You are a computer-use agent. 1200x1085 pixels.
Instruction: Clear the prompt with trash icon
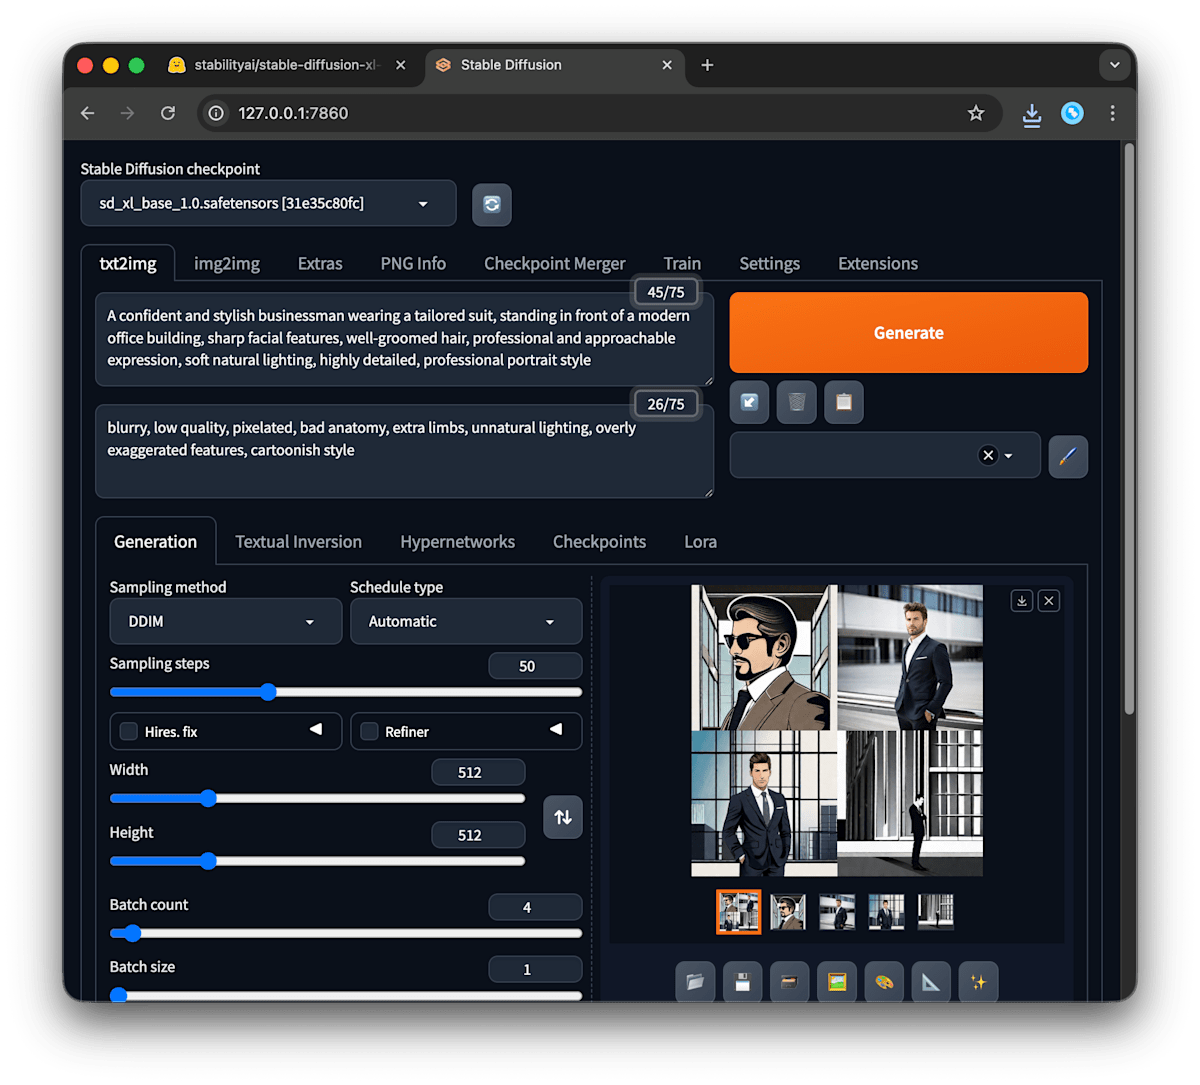pyautogui.click(x=797, y=402)
